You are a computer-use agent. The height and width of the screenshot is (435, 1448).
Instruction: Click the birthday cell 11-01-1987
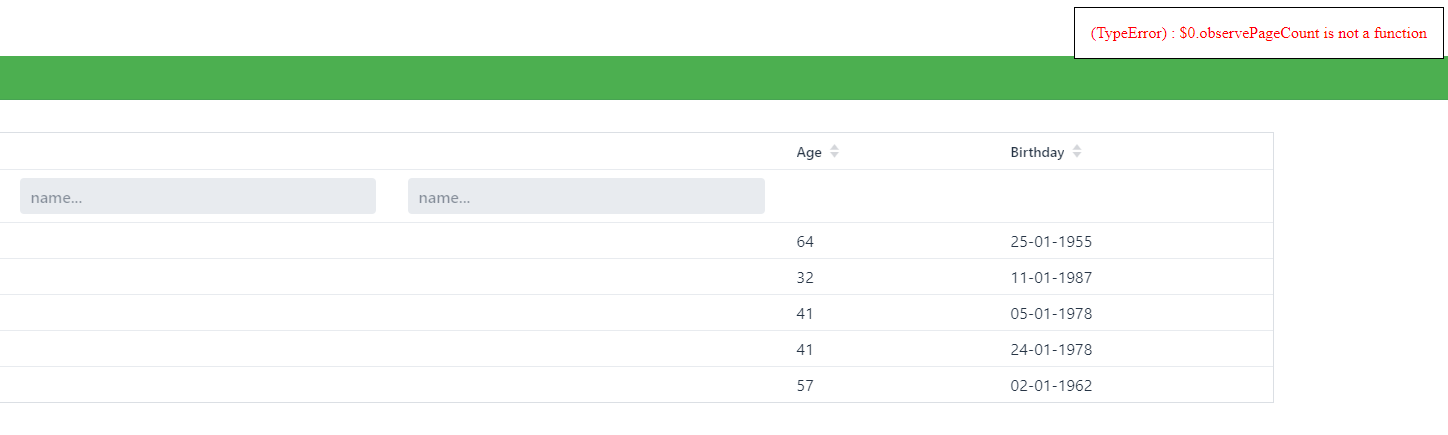pos(1051,278)
